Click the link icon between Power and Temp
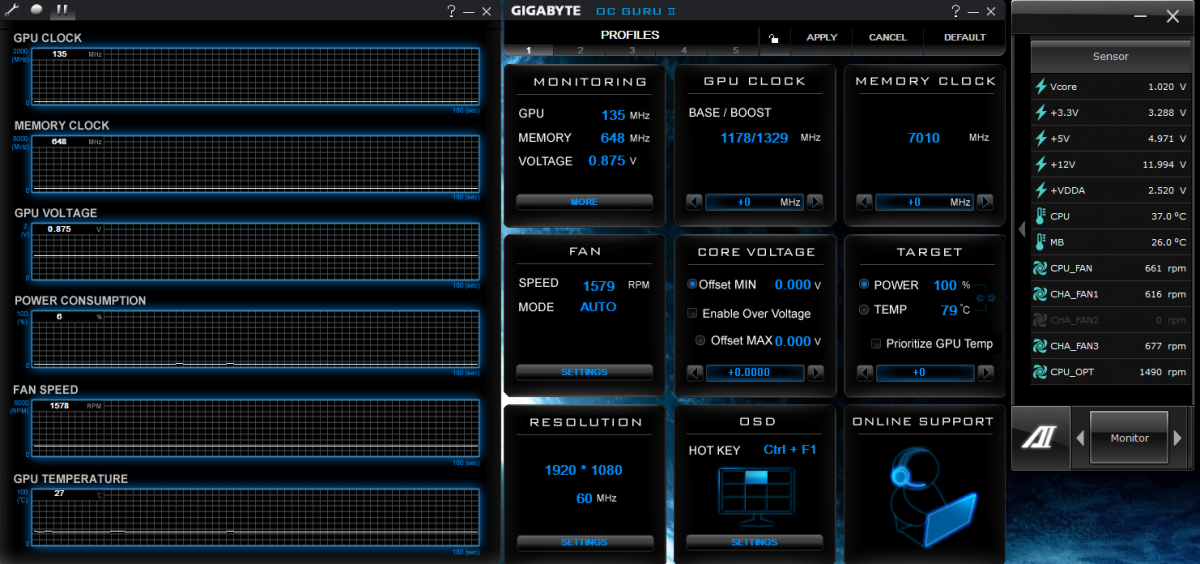This screenshot has height=564, width=1200. tap(984, 298)
